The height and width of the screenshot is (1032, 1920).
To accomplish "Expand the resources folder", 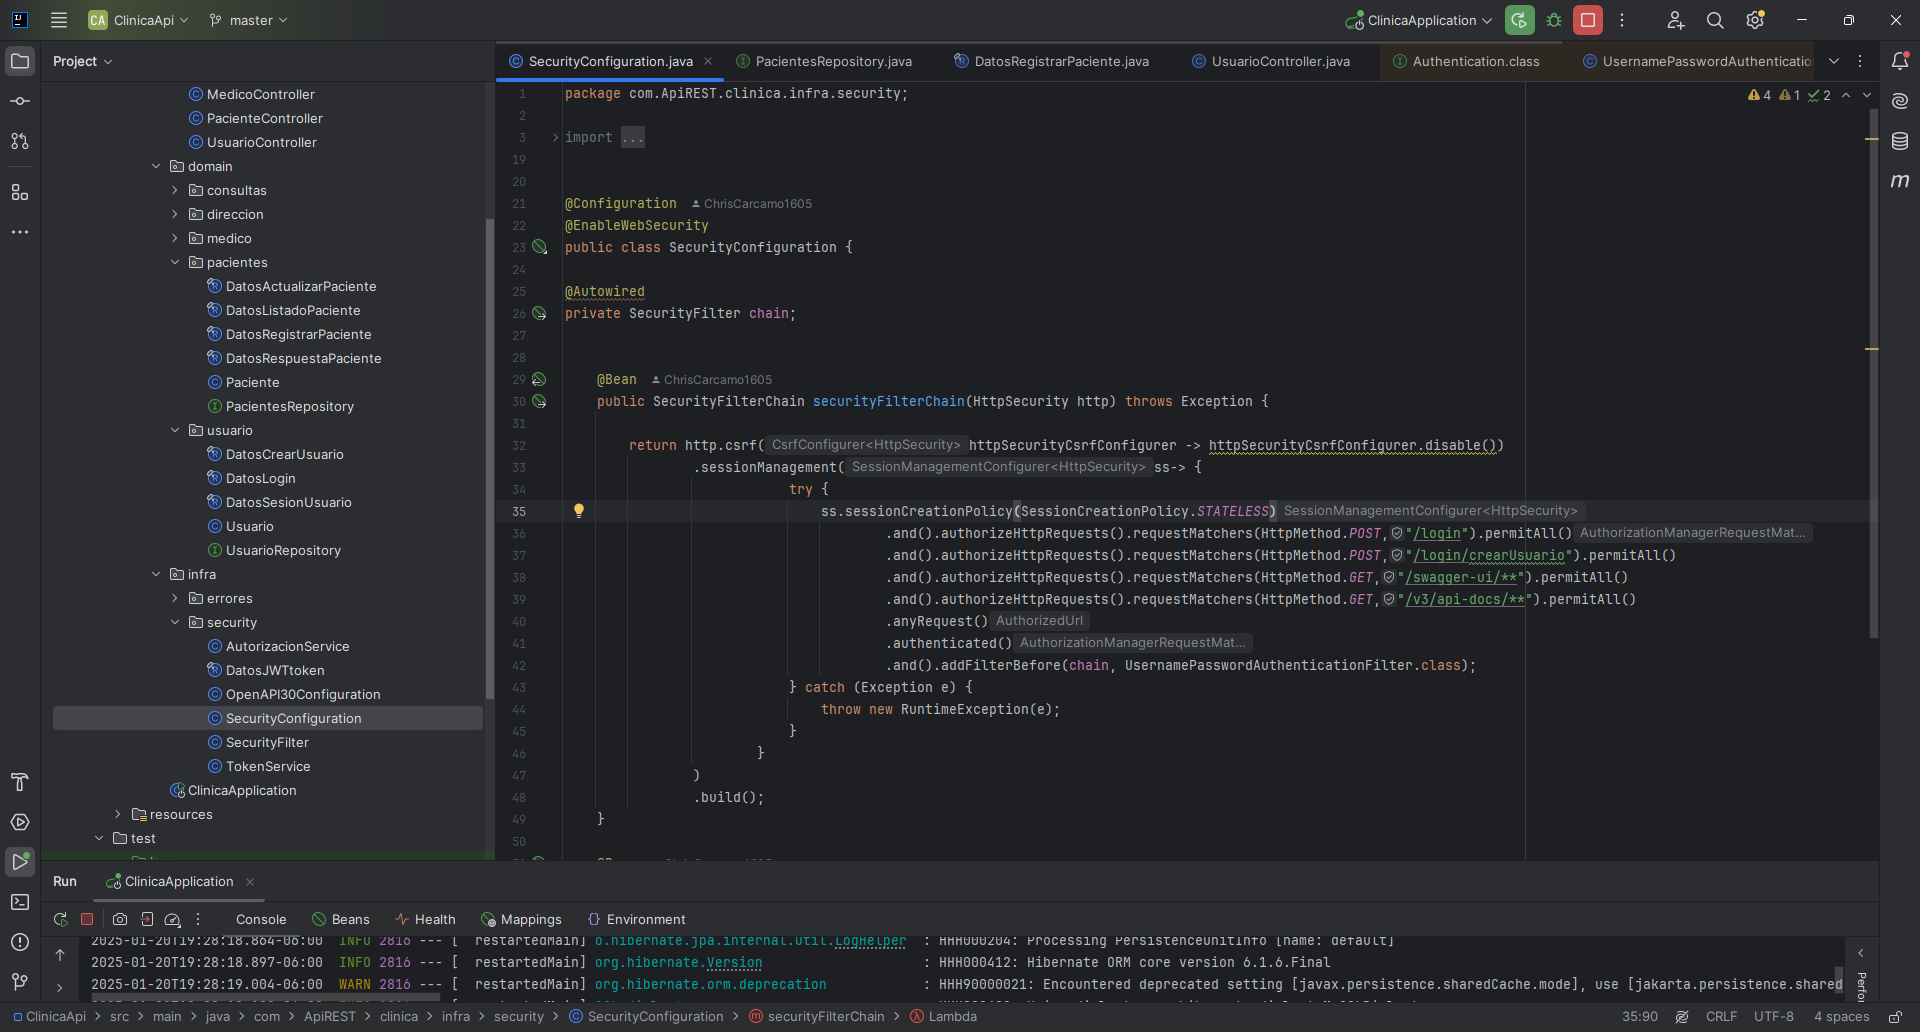I will tap(118, 814).
